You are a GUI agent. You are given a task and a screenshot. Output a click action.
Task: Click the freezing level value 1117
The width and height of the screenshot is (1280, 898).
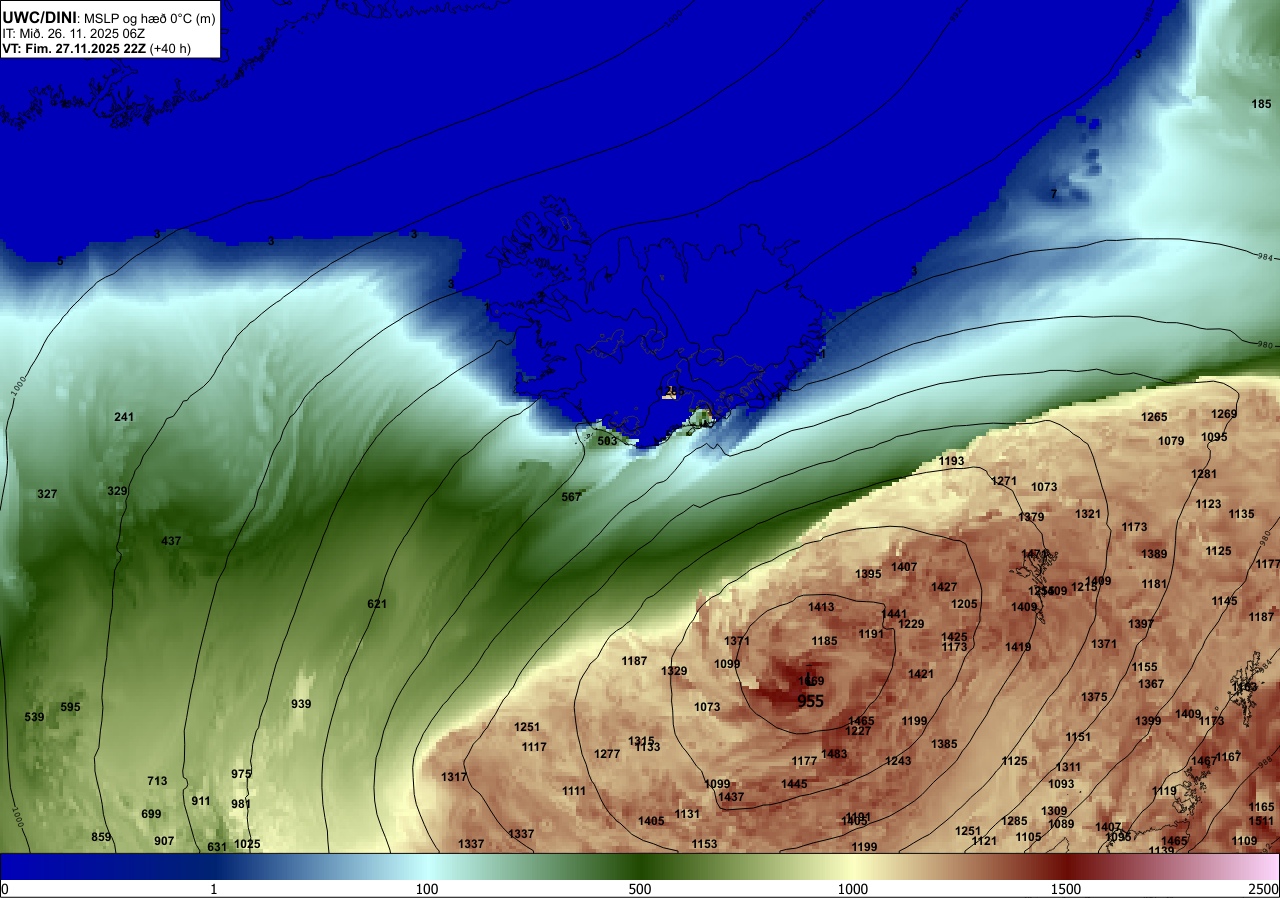(534, 747)
